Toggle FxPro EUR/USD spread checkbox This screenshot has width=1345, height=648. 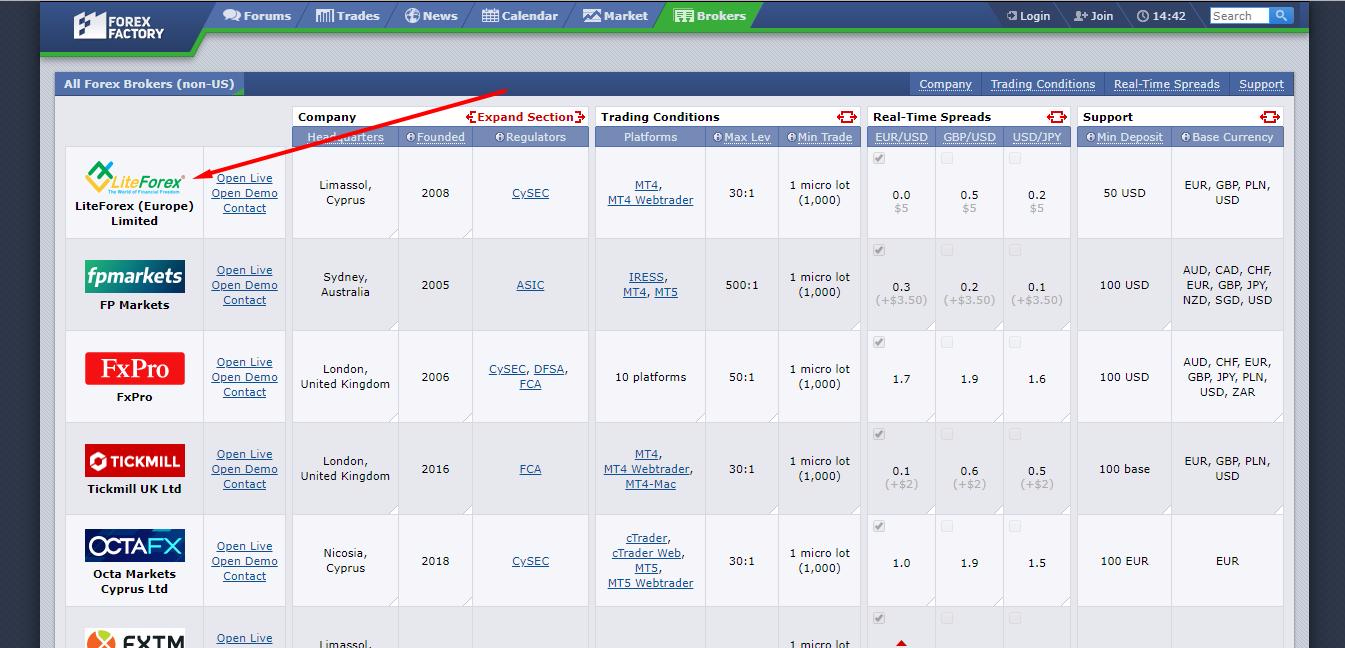879,342
